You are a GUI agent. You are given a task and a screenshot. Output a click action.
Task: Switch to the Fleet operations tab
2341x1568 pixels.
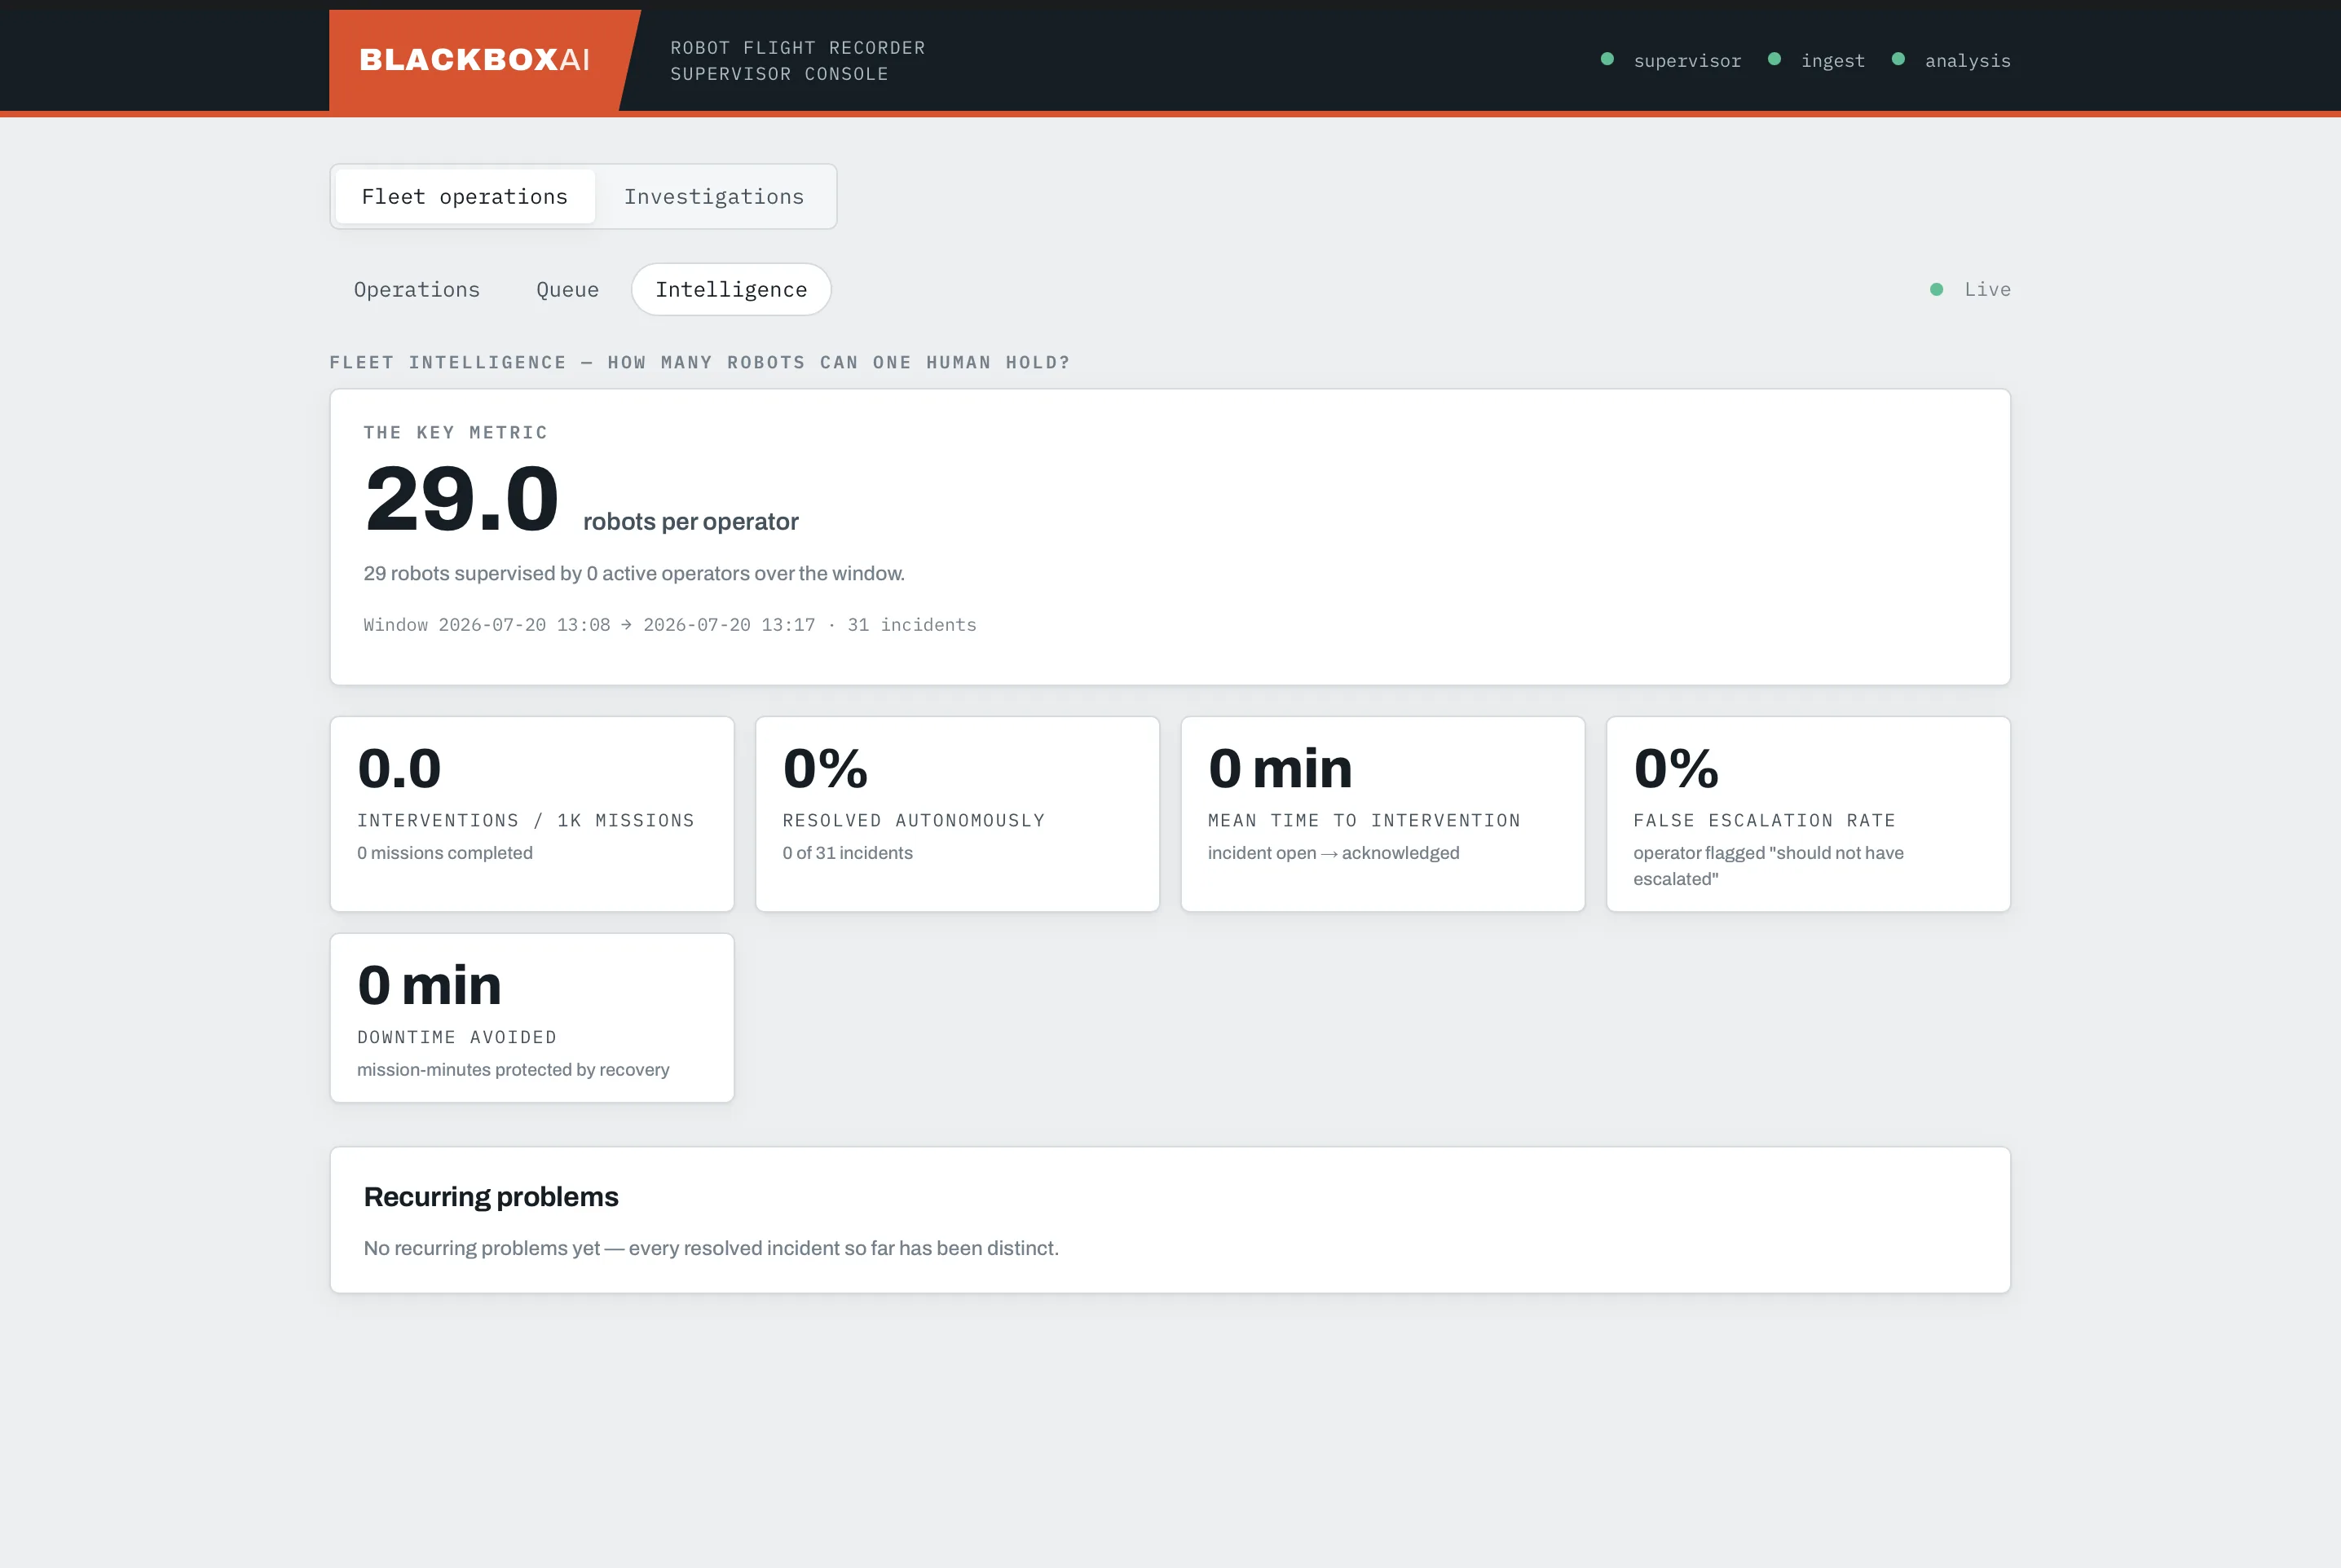tap(465, 197)
